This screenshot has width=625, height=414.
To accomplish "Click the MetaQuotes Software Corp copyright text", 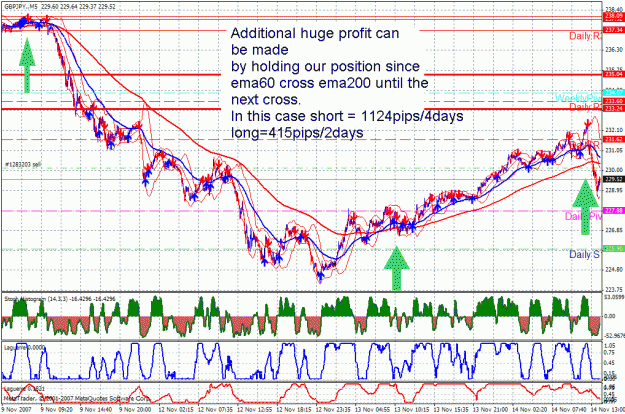I will pos(77,398).
